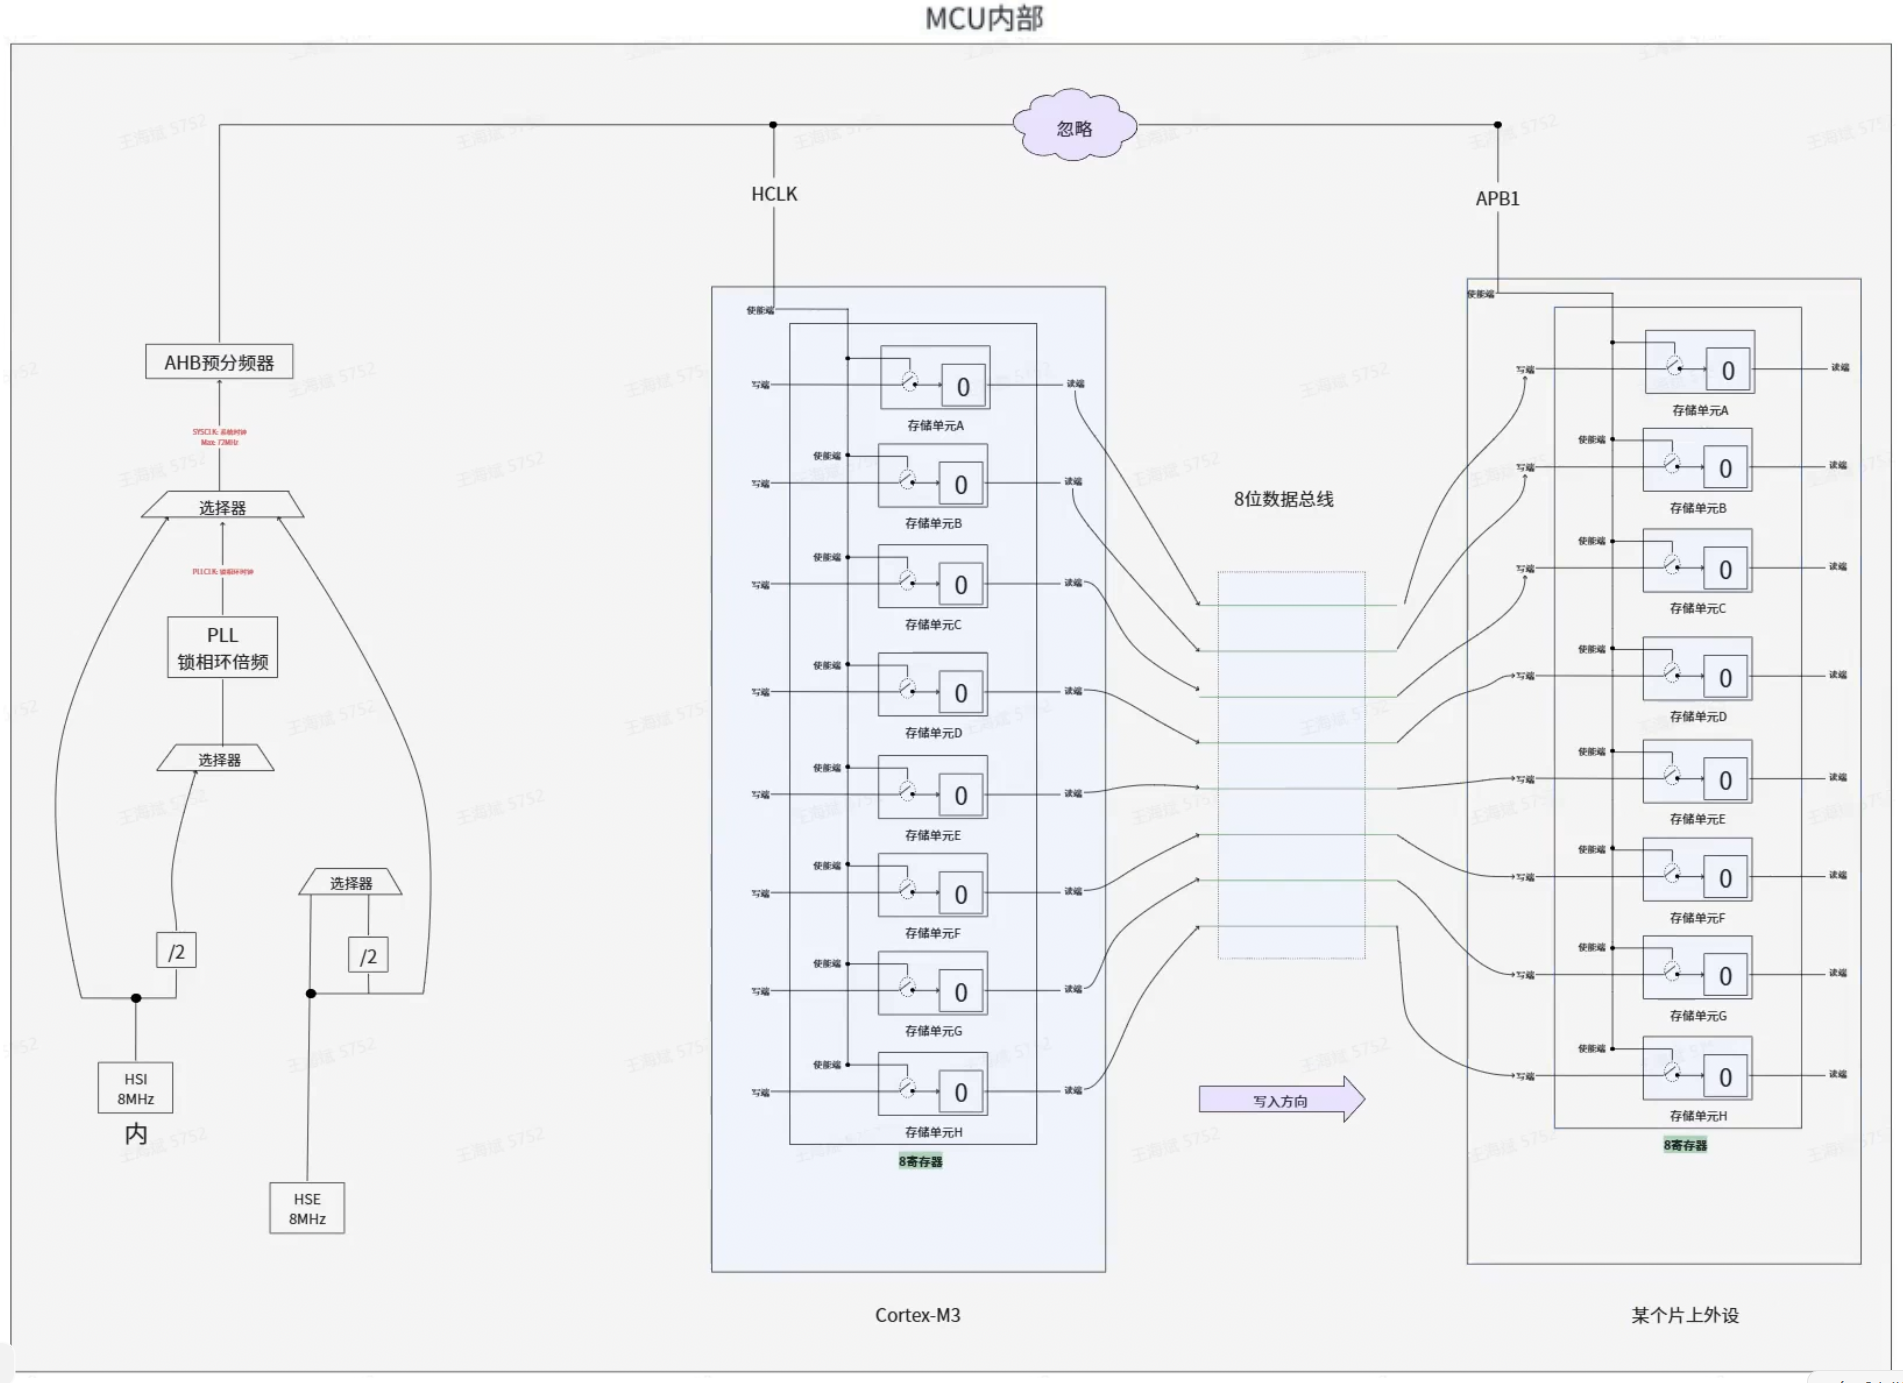Click the '使能端' label beside Cortex-M3 存储单元B
Image resolution: width=1903 pixels, height=1383 pixels.
click(827, 455)
